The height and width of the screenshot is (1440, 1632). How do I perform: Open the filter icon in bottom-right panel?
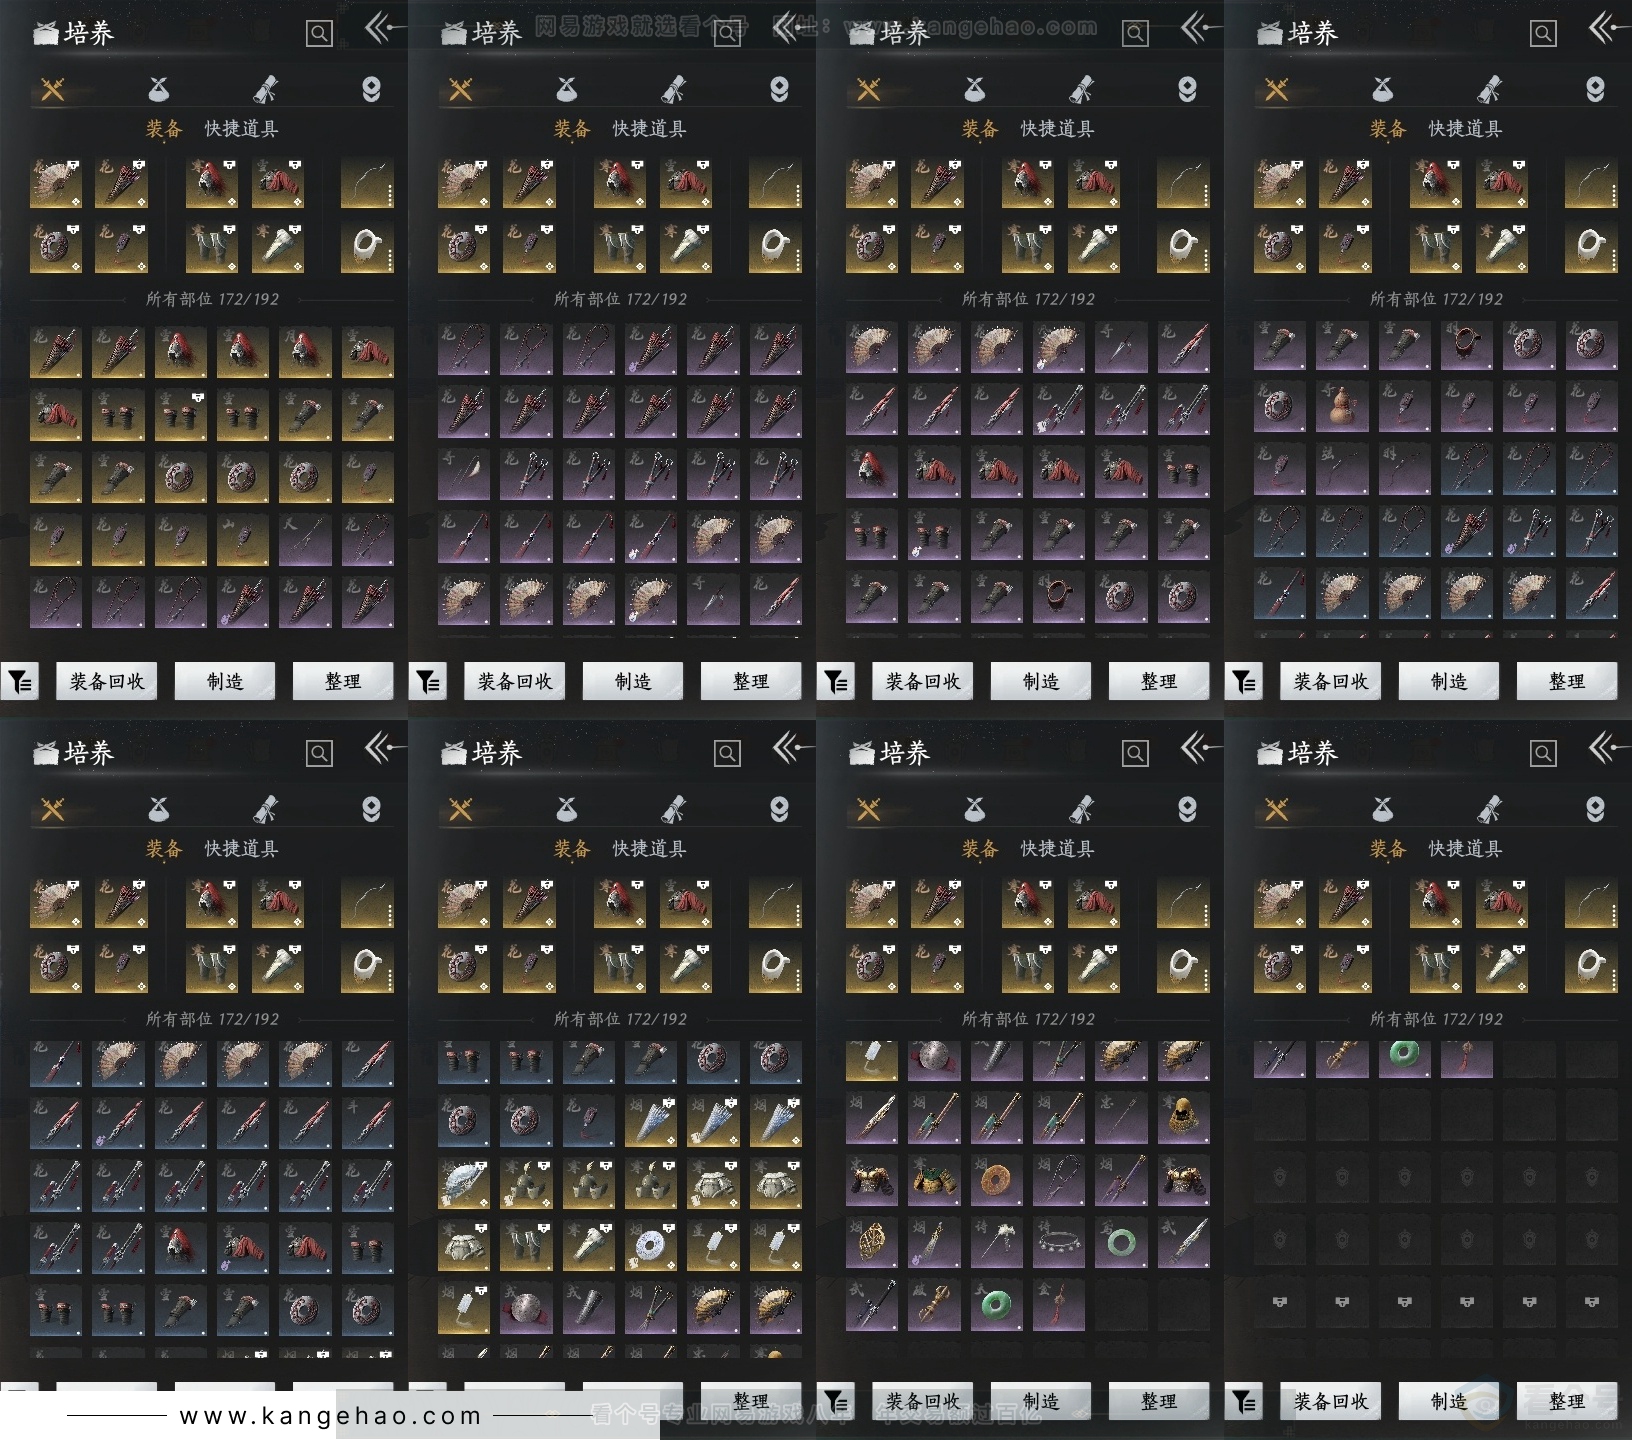pyautogui.click(x=1244, y=1401)
